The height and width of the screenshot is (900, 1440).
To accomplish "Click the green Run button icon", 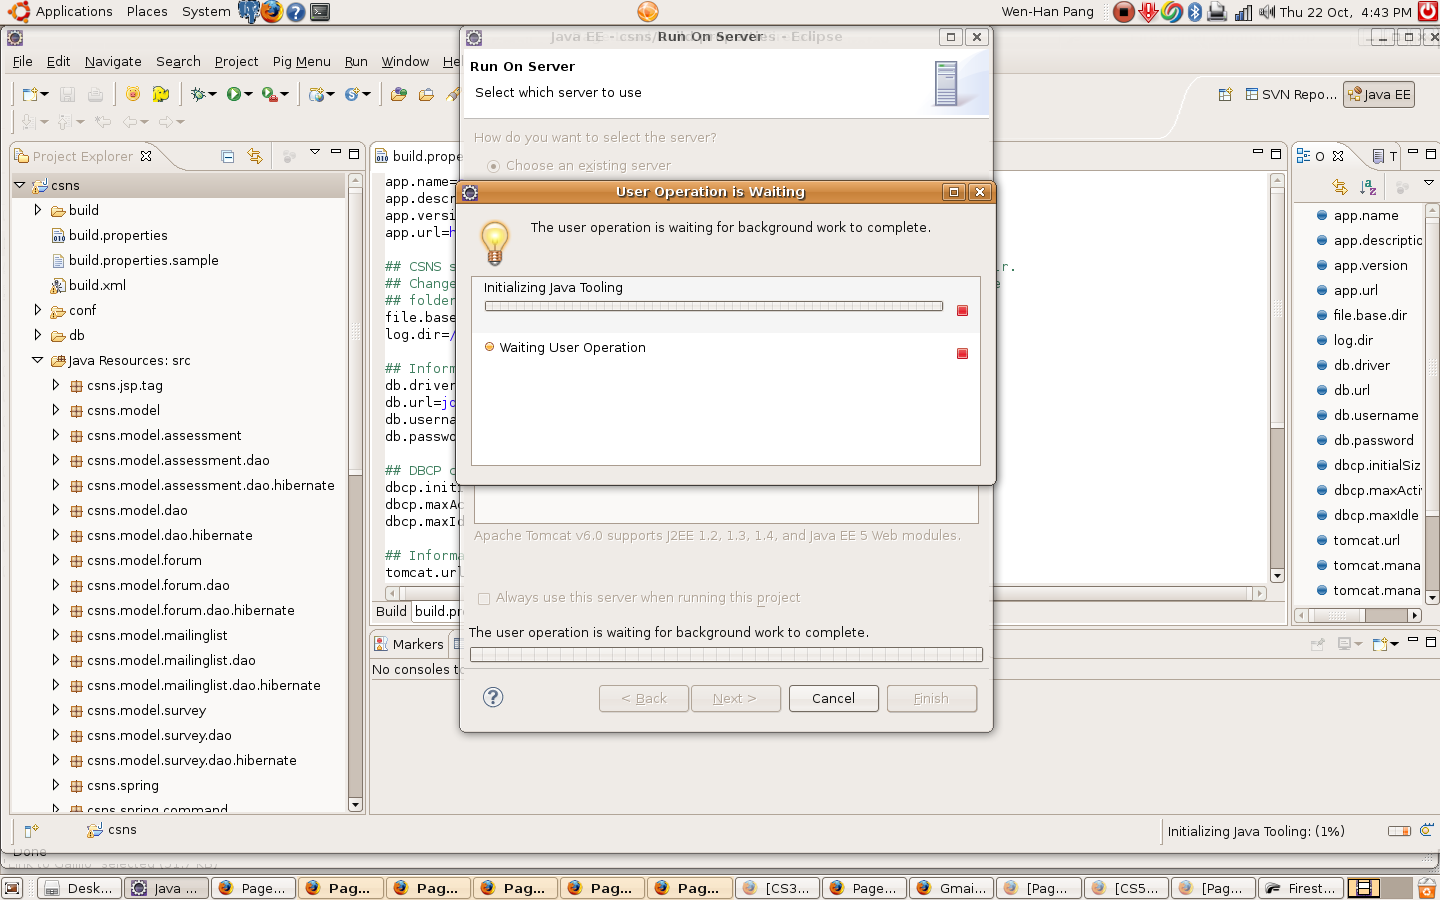I will click(x=233, y=94).
